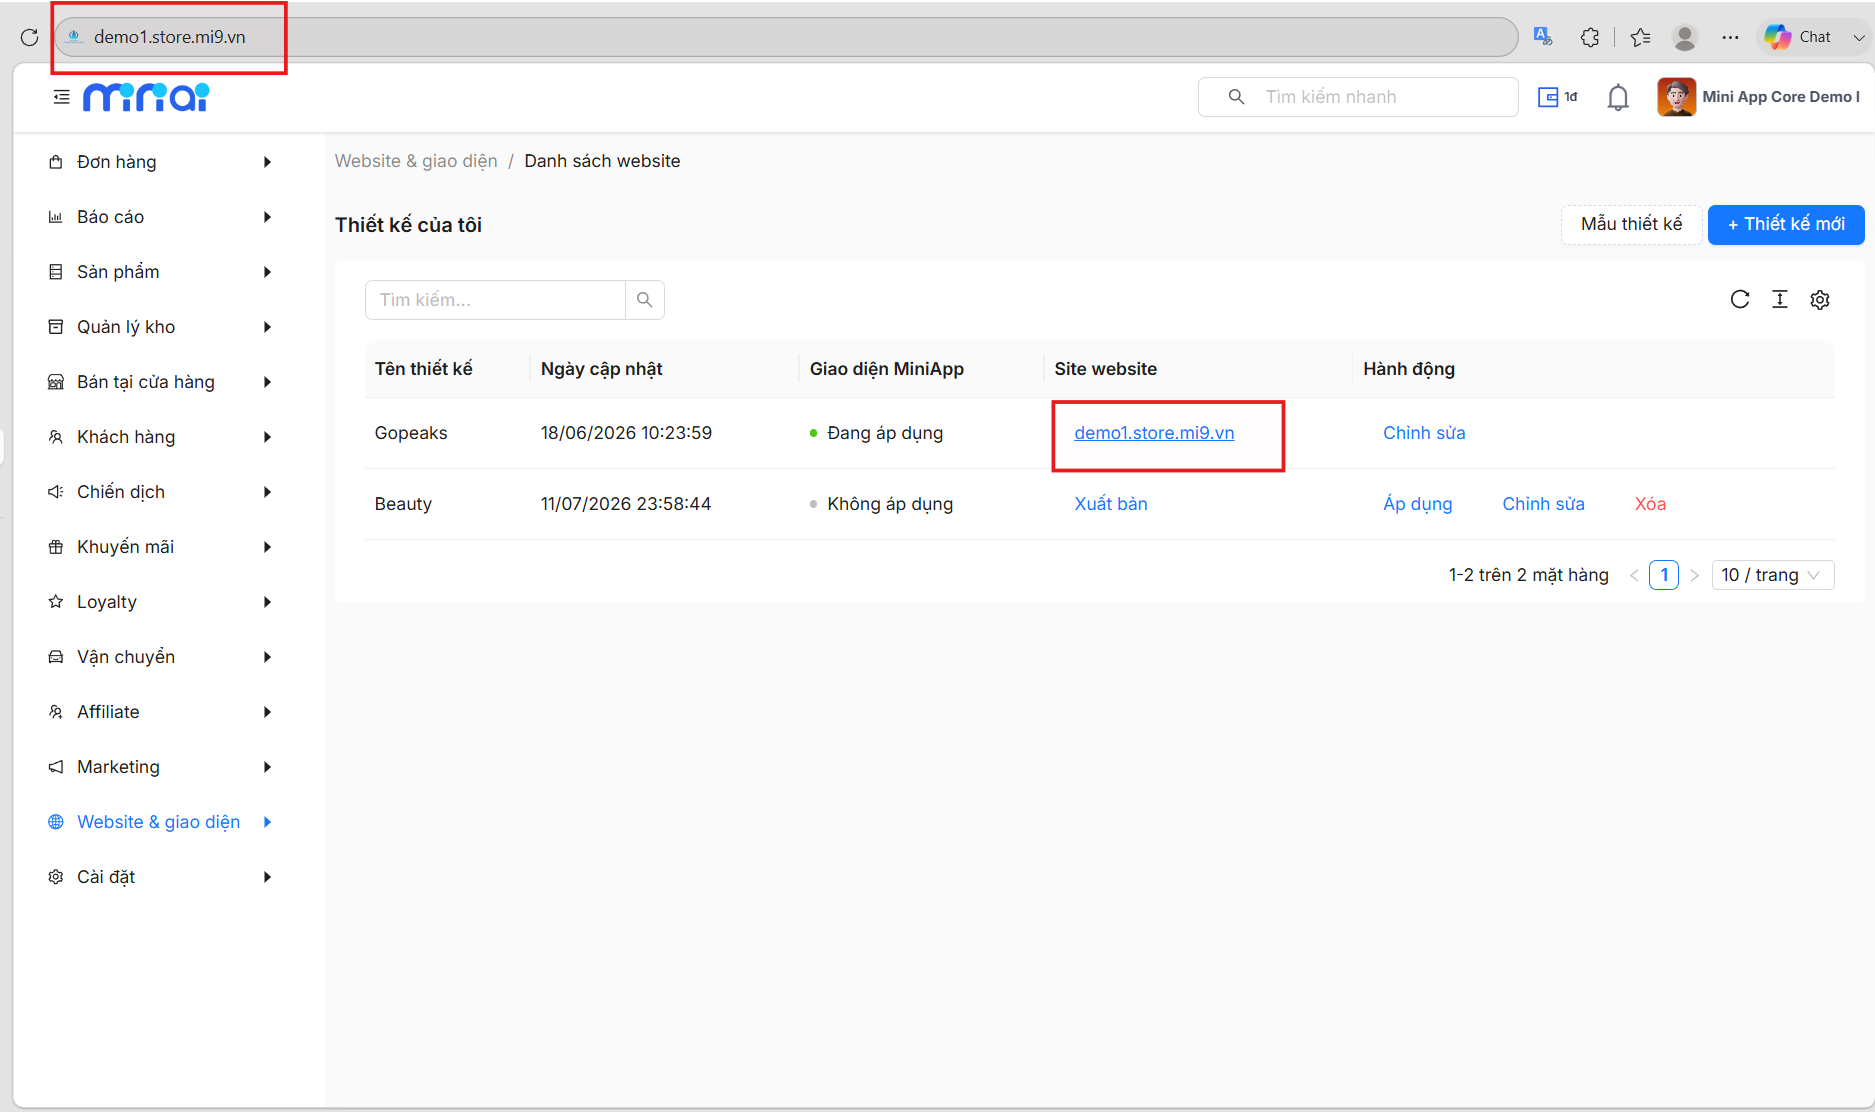The height and width of the screenshot is (1112, 1875).
Task: Open the Mini App Core Demo account avatar
Action: (1676, 97)
